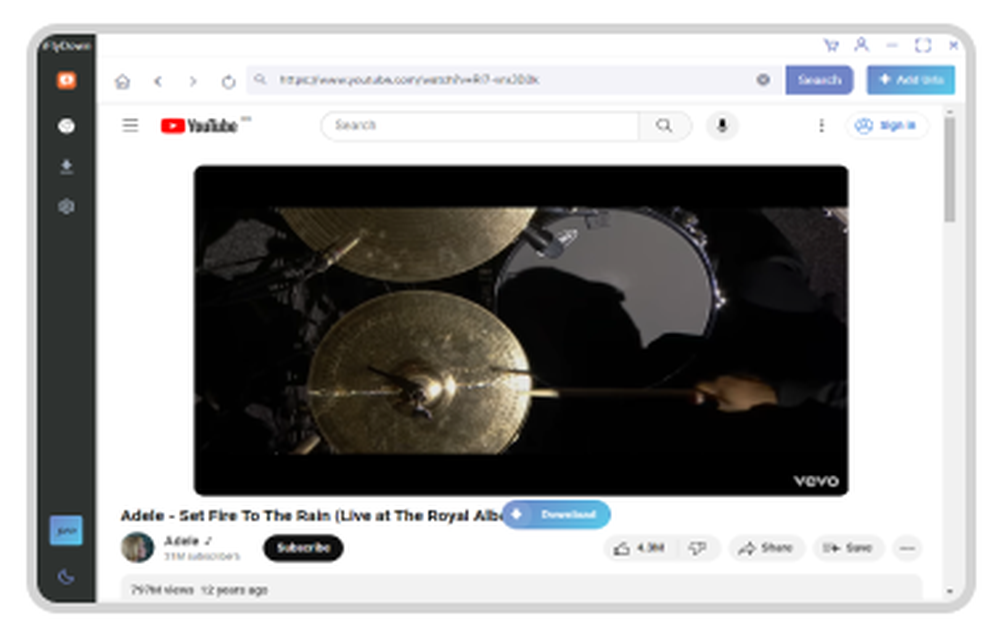1000x629 pixels.
Task: Click the Add Urls button
Action: 910,80
